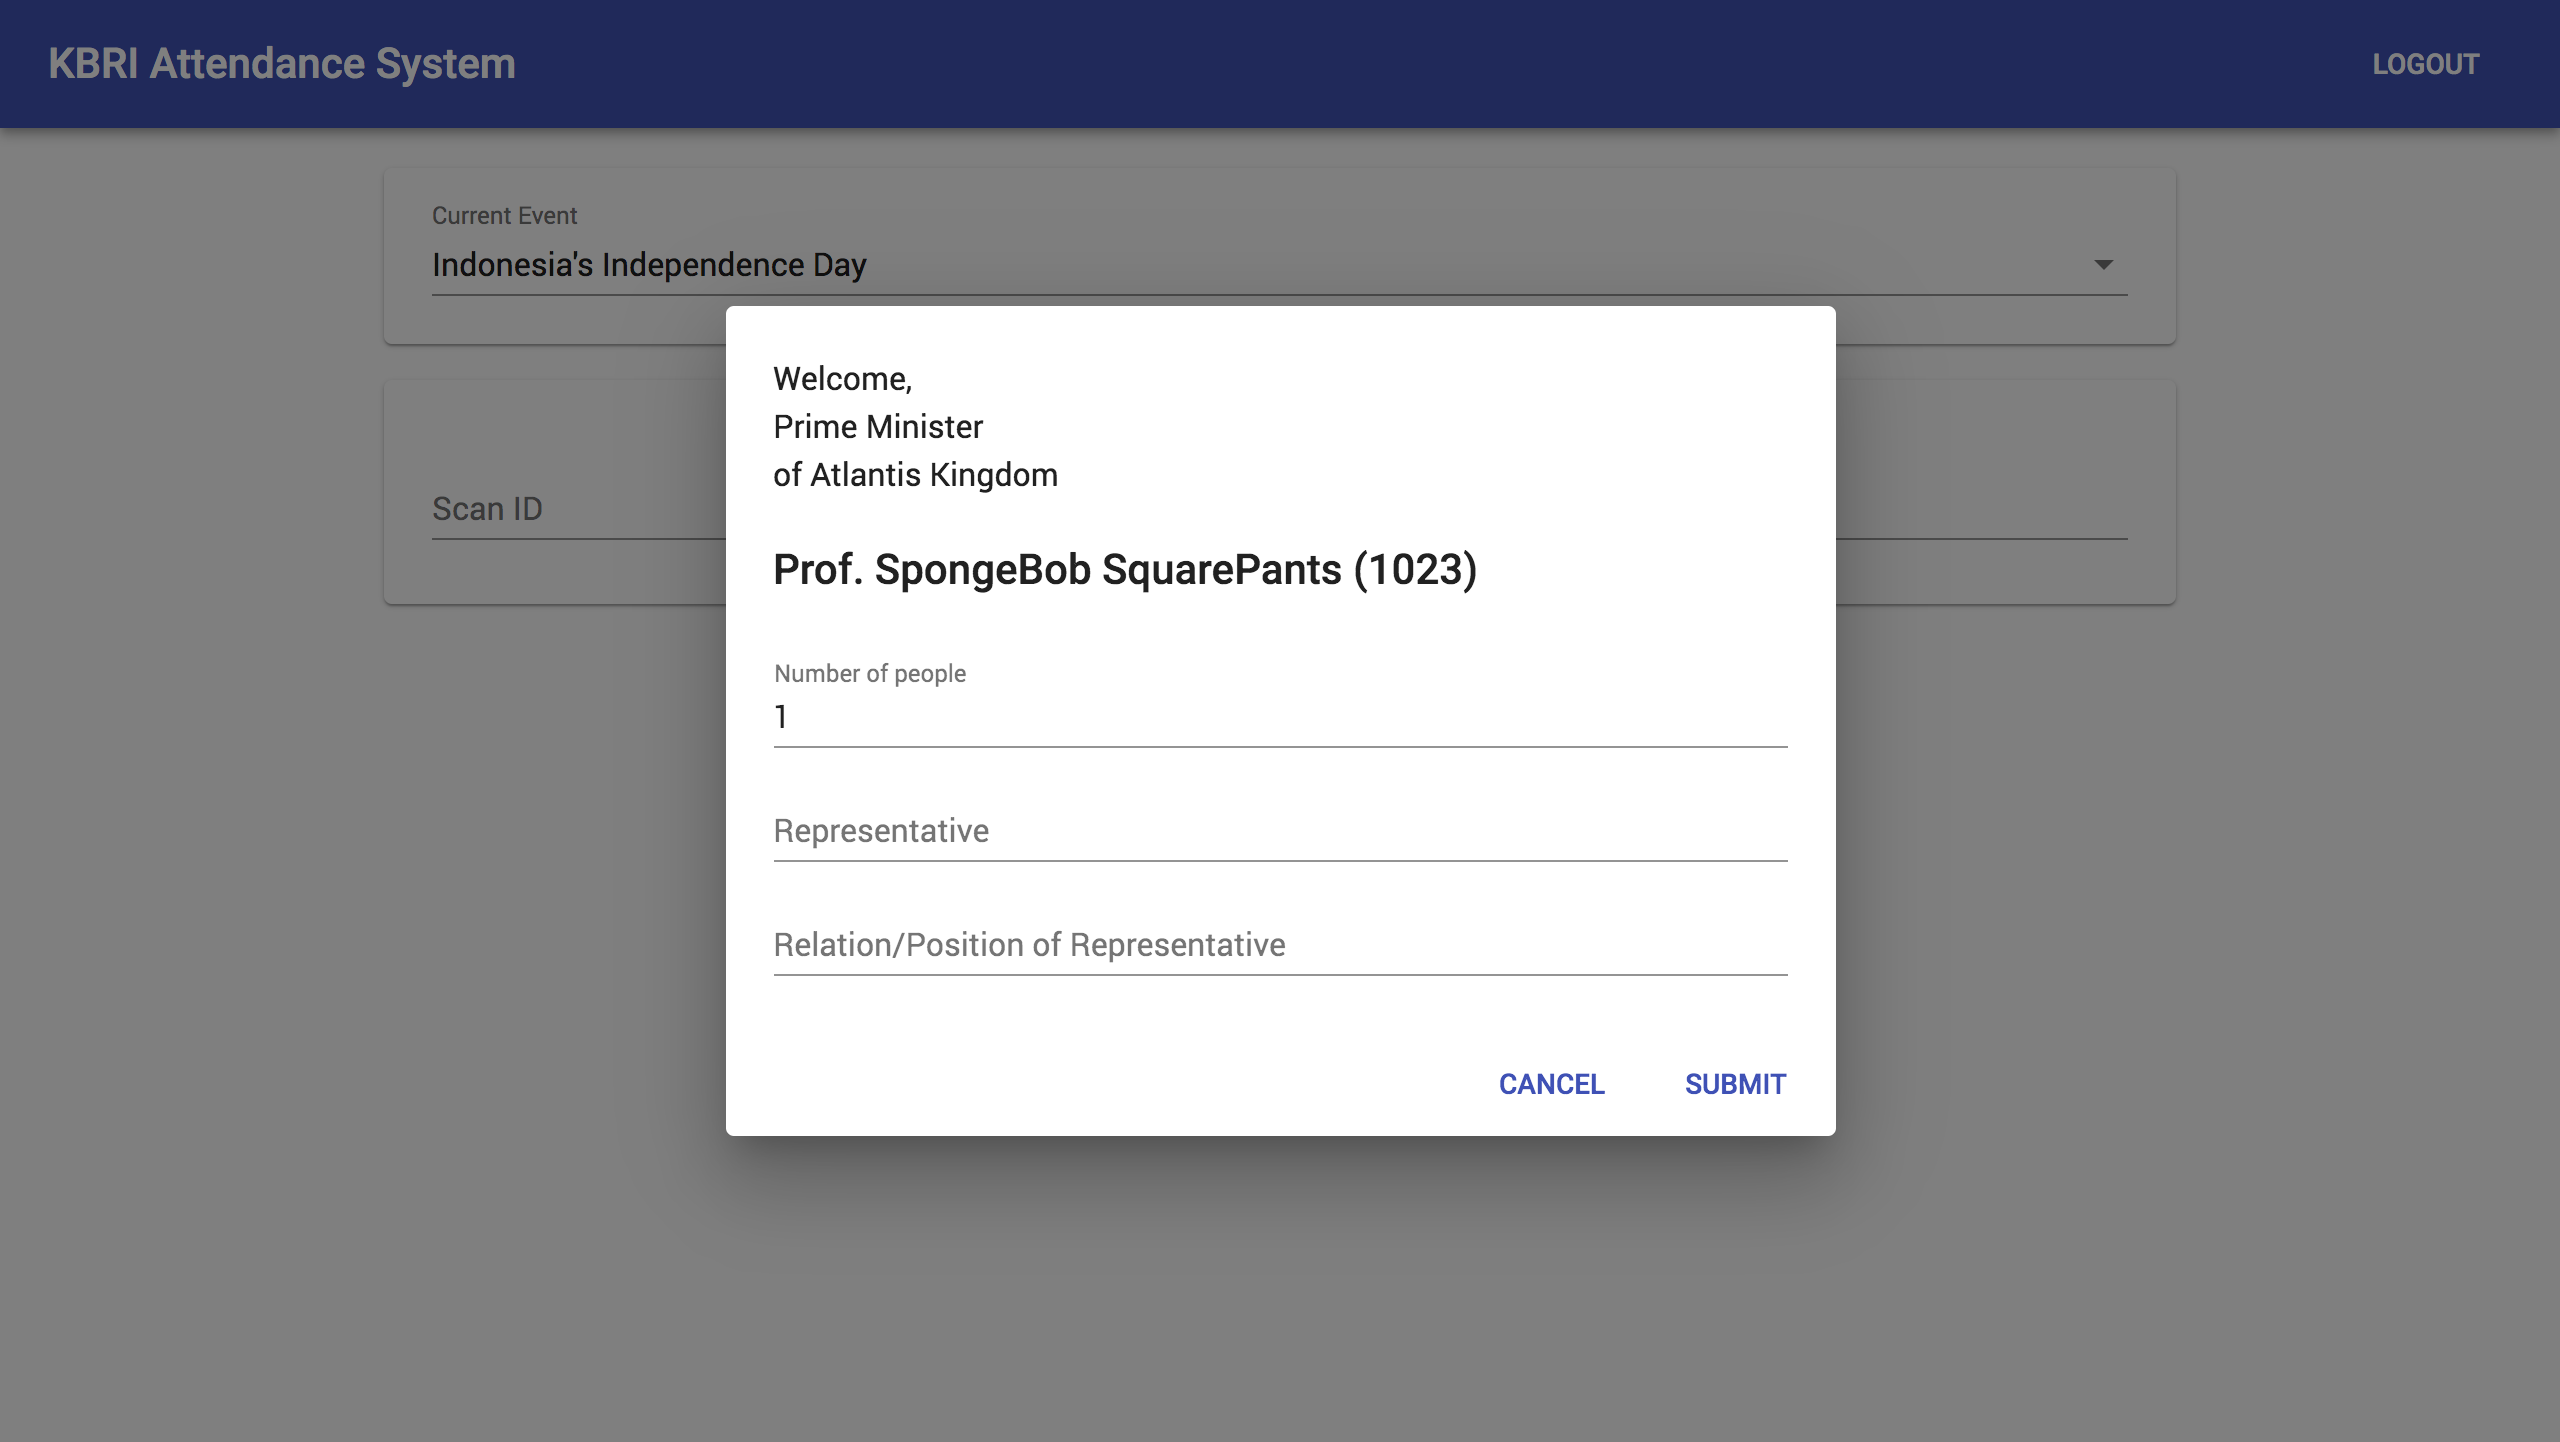The width and height of the screenshot is (2560, 1442).
Task: Open the Indonesia's Independence Day event selector
Action: [1279, 265]
